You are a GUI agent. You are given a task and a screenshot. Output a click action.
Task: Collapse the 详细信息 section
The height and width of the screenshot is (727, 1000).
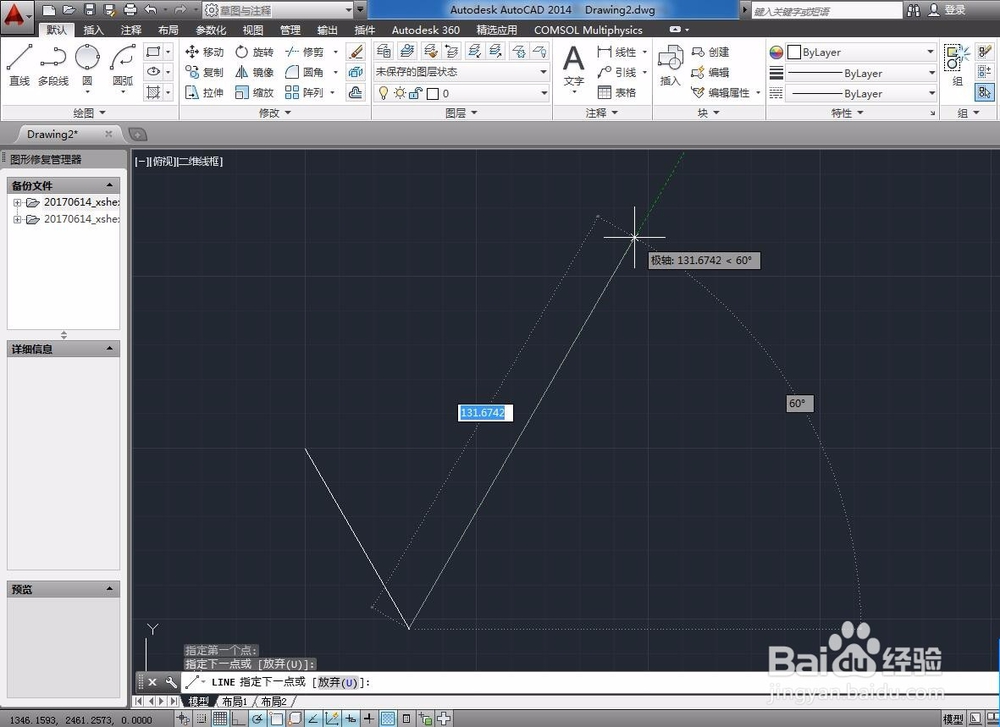point(109,348)
